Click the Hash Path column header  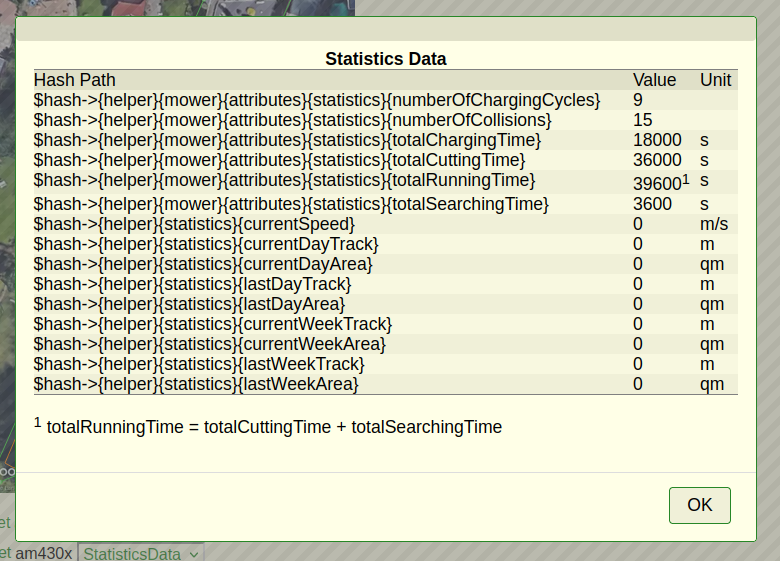(75, 80)
